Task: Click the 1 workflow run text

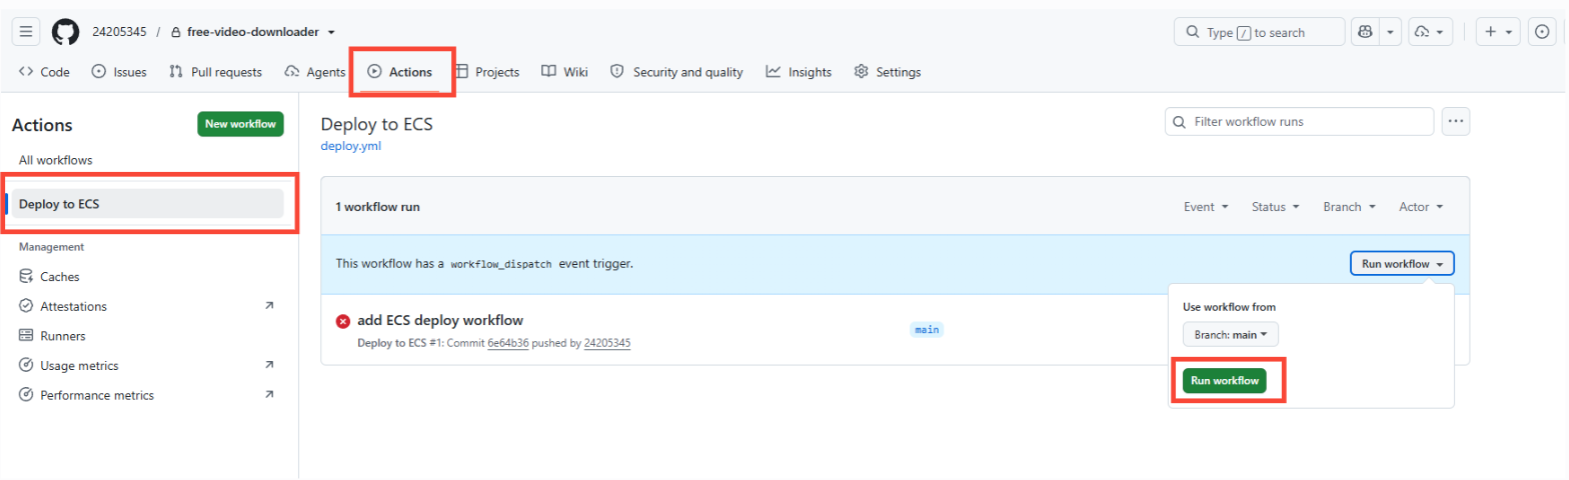Action: [x=377, y=207]
